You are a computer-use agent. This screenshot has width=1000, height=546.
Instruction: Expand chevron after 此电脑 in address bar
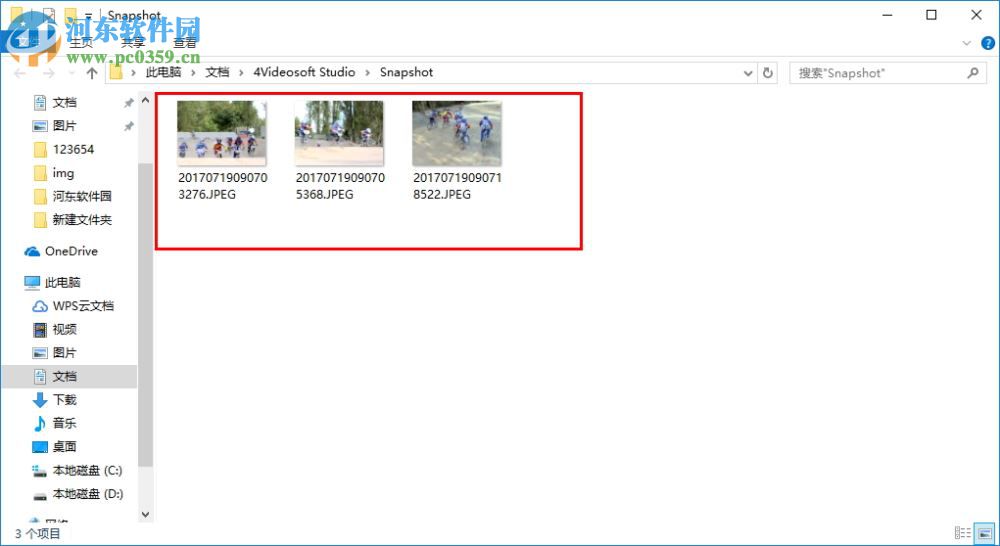click(x=193, y=73)
